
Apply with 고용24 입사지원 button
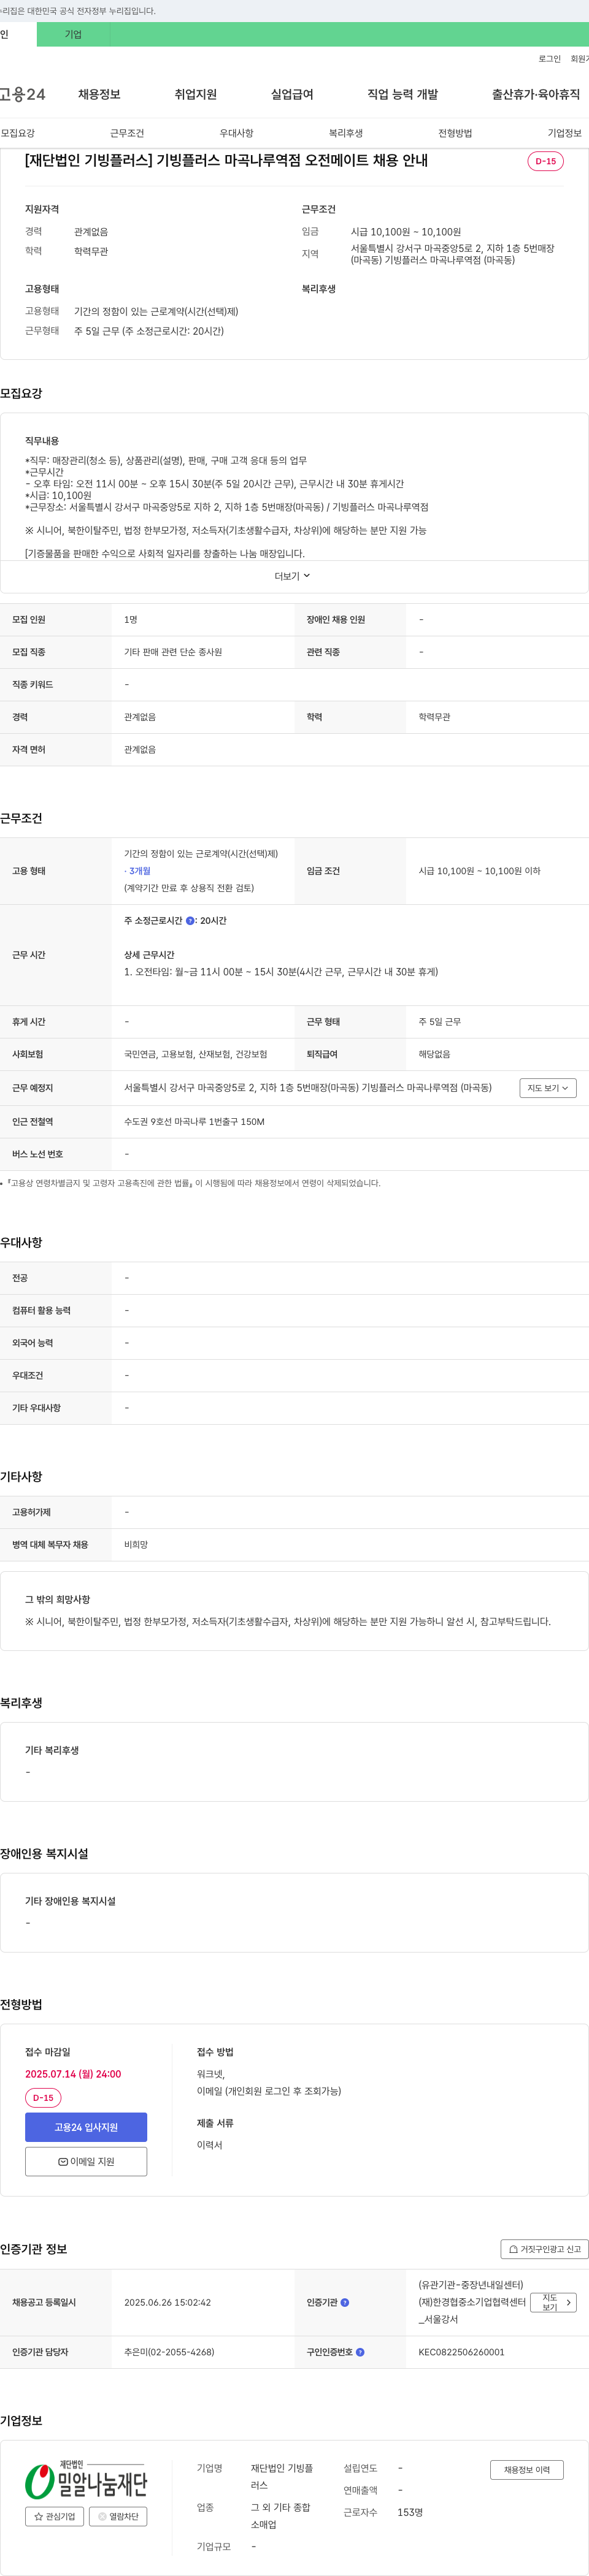tap(86, 2127)
